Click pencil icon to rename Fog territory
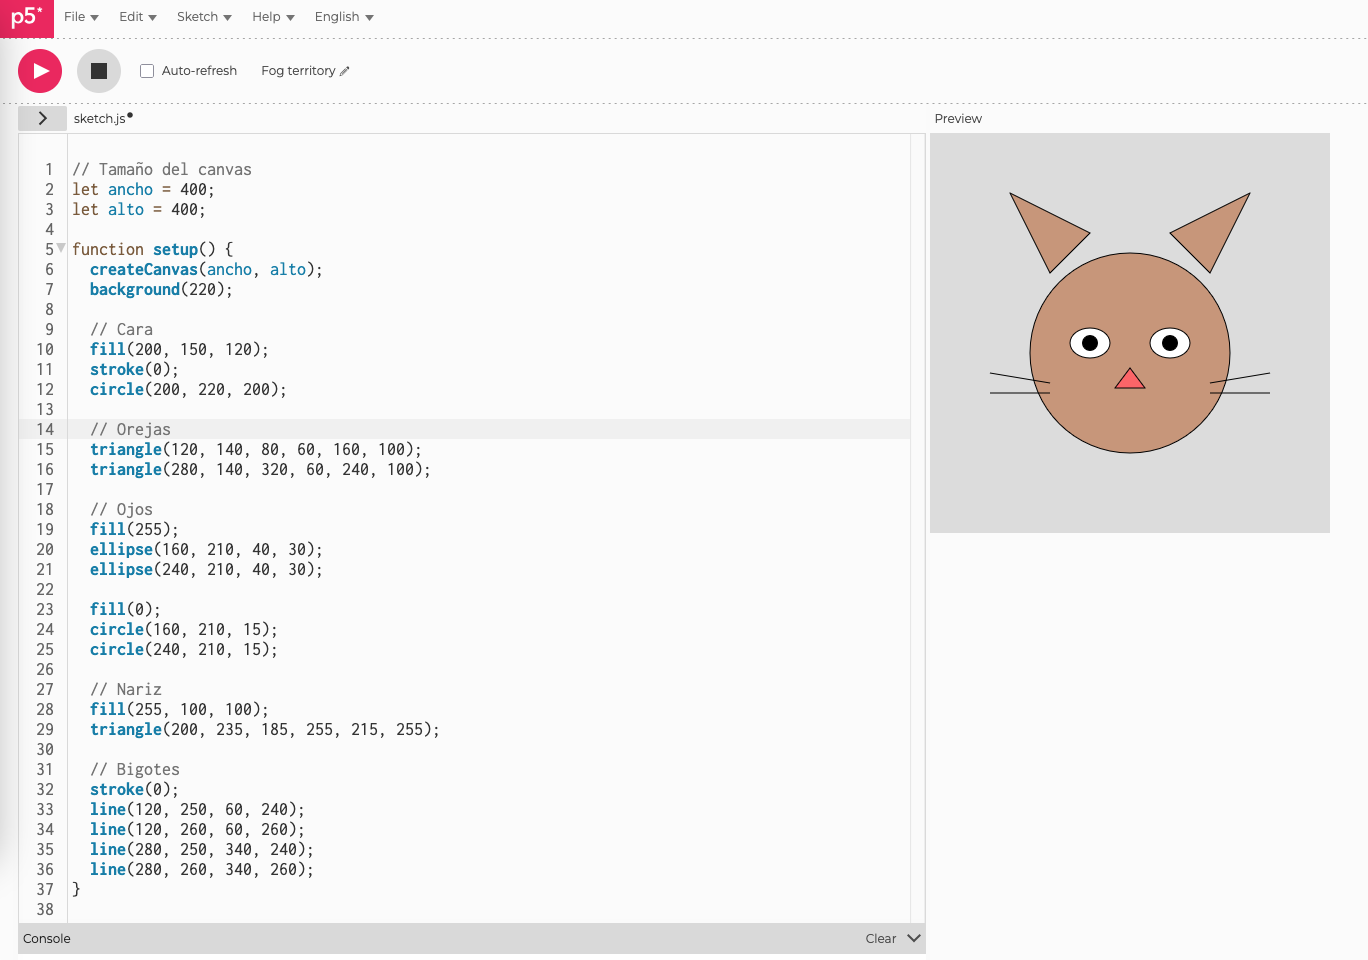1368x960 pixels. tap(345, 71)
